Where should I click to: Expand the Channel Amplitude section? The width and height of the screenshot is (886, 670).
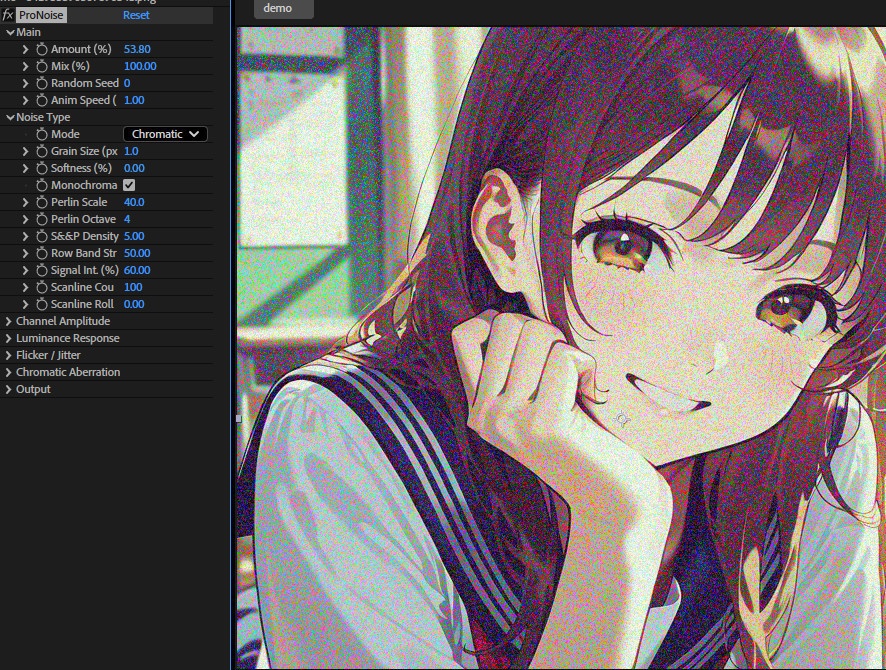coord(9,321)
